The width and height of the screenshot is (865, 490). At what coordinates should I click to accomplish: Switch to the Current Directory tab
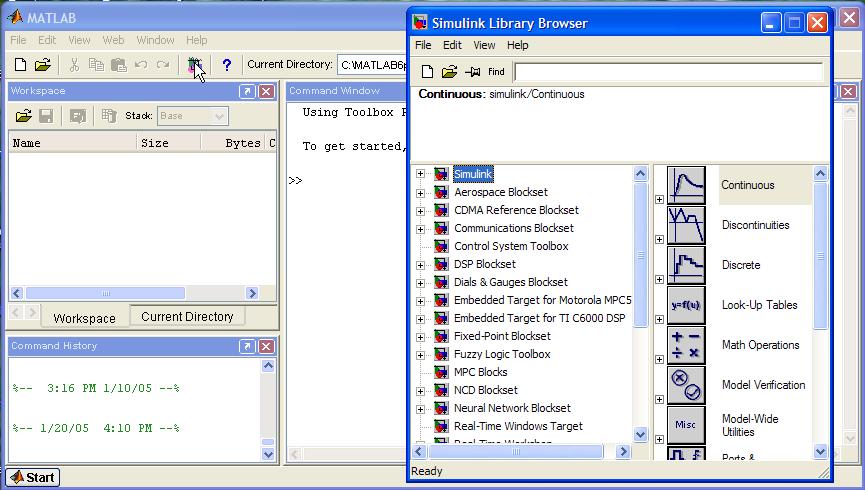click(x=187, y=317)
